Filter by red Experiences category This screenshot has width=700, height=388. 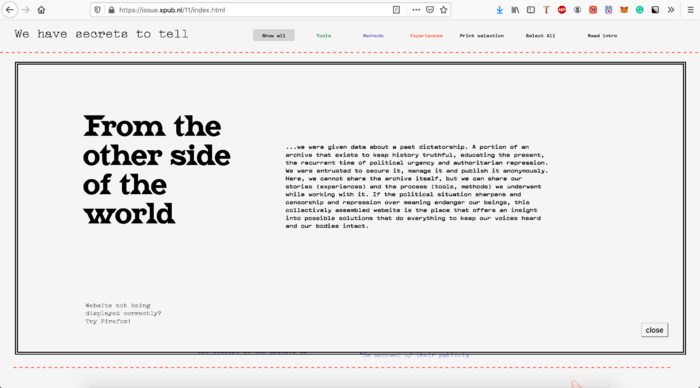[x=426, y=36]
